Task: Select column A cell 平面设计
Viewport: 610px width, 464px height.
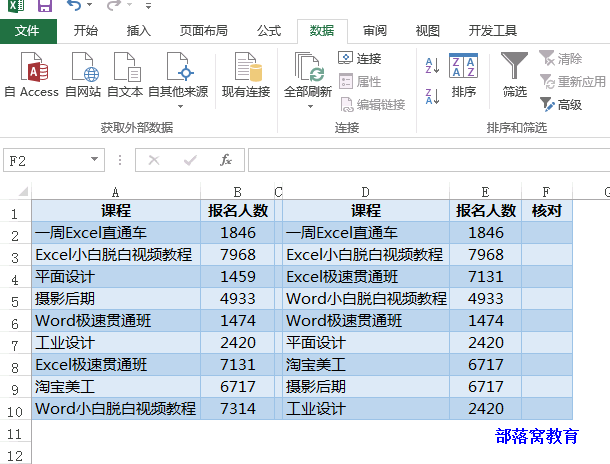Action: (x=116, y=277)
